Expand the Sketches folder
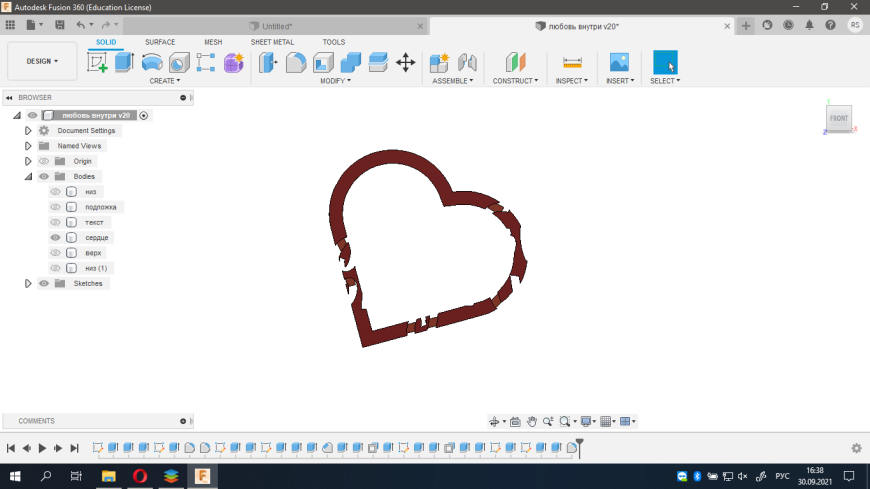This screenshot has width=870, height=489. [28, 283]
